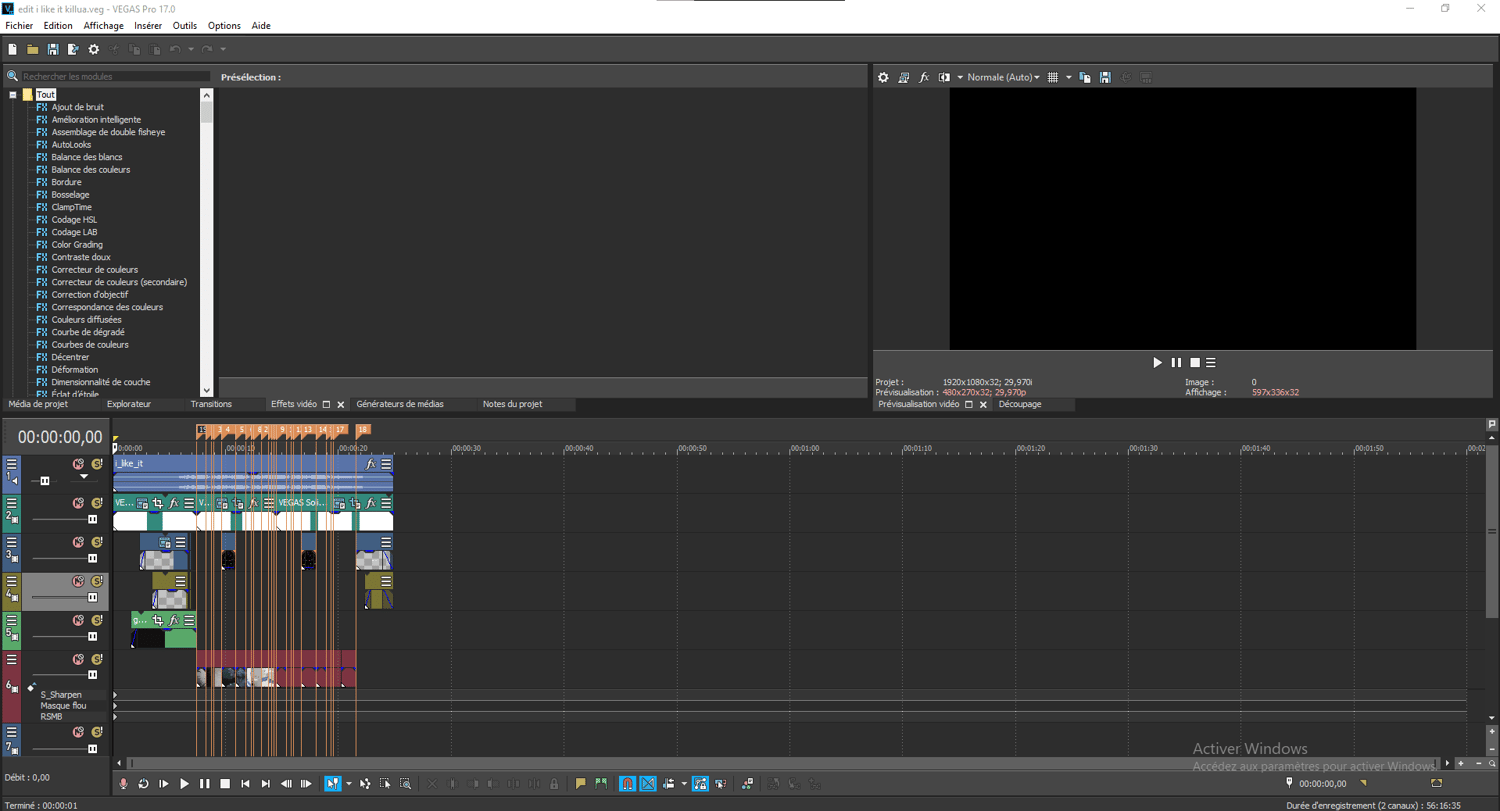Expand RSMB keyframe row
The height and width of the screenshot is (811, 1500).
pos(115,716)
